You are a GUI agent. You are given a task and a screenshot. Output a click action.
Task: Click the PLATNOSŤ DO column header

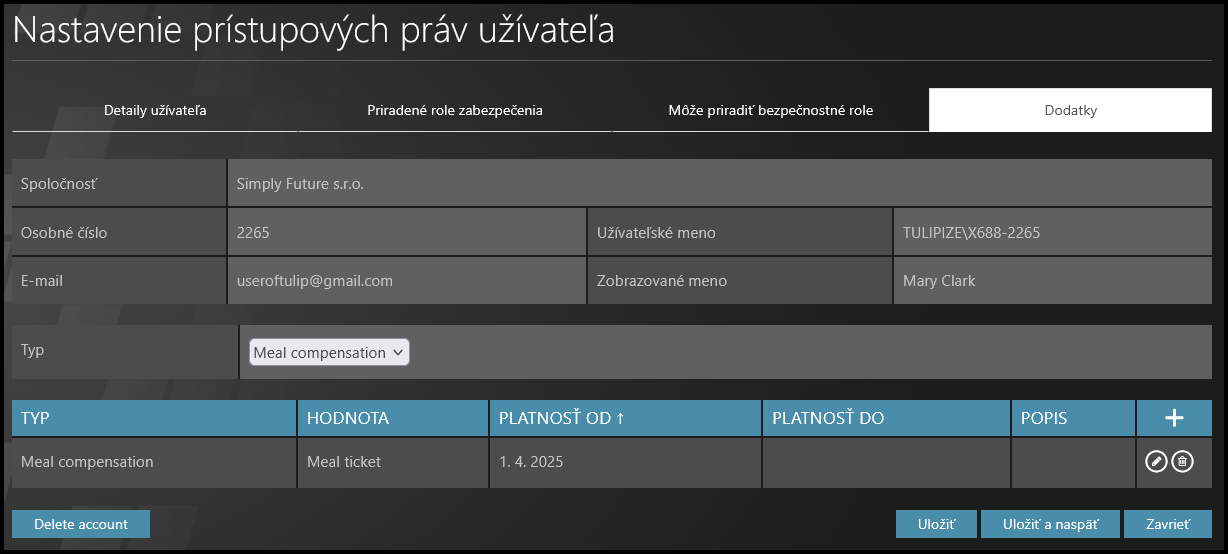coord(828,418)
